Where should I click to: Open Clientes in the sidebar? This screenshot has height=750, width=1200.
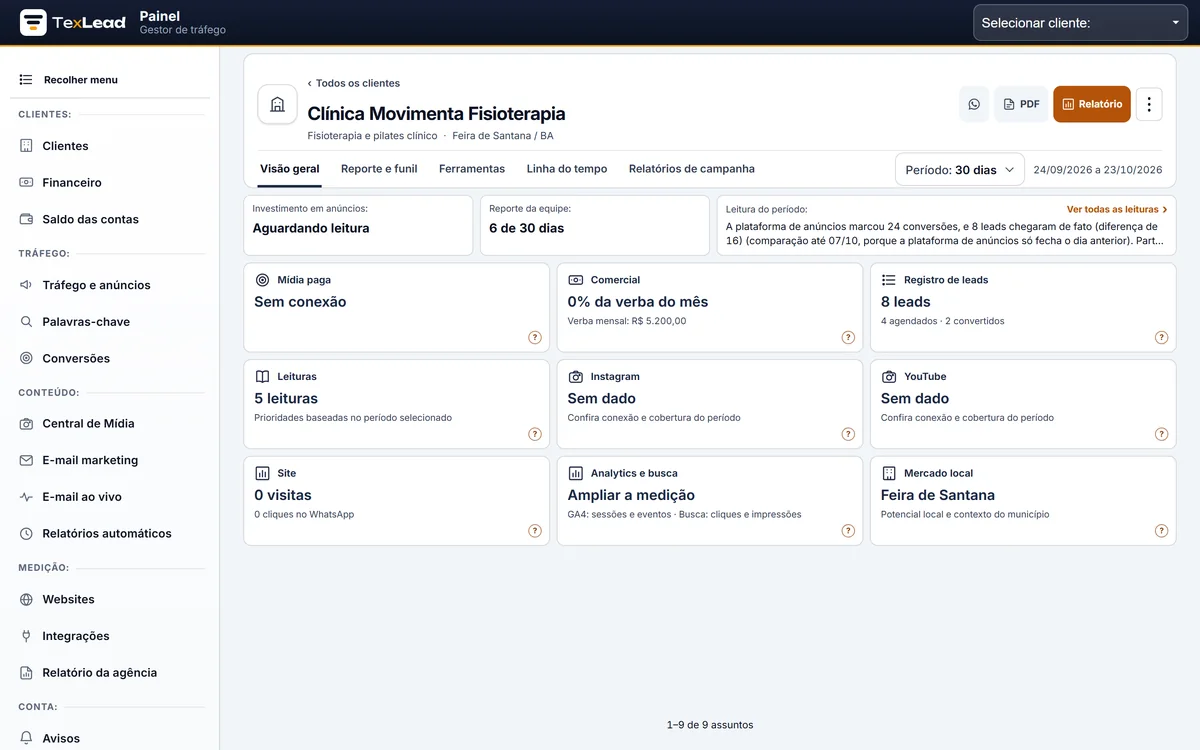coord(110,146)
